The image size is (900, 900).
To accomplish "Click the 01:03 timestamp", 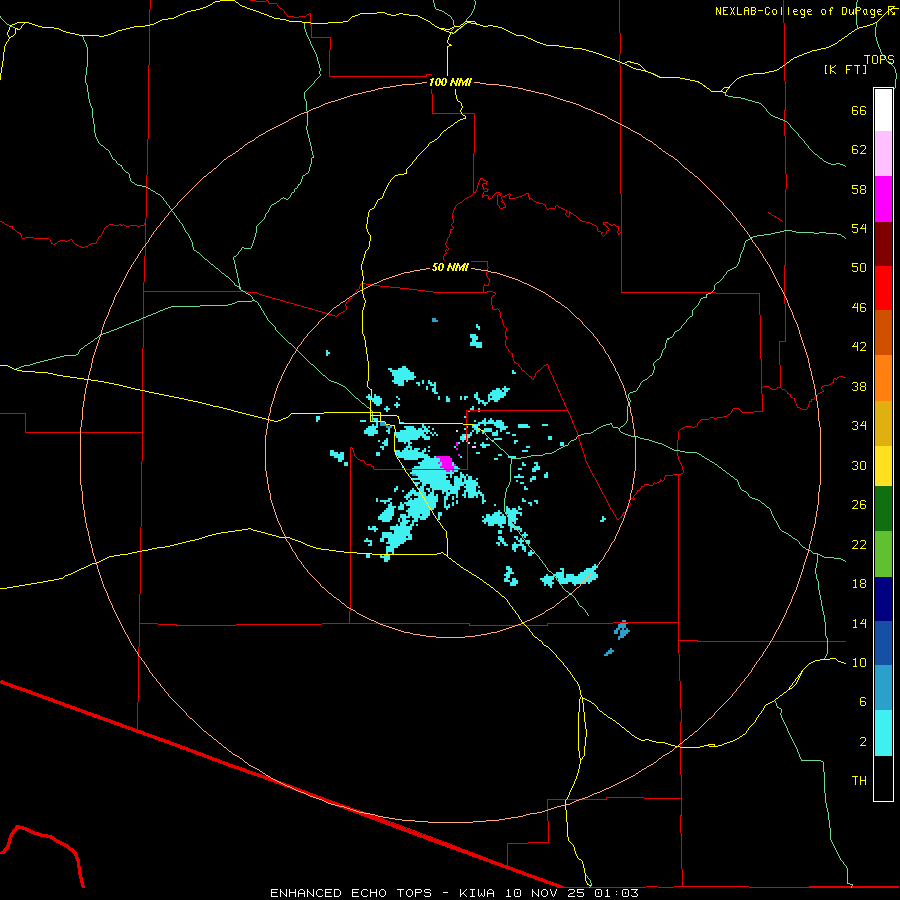I will pyautogui.click(x=616, y=893).
